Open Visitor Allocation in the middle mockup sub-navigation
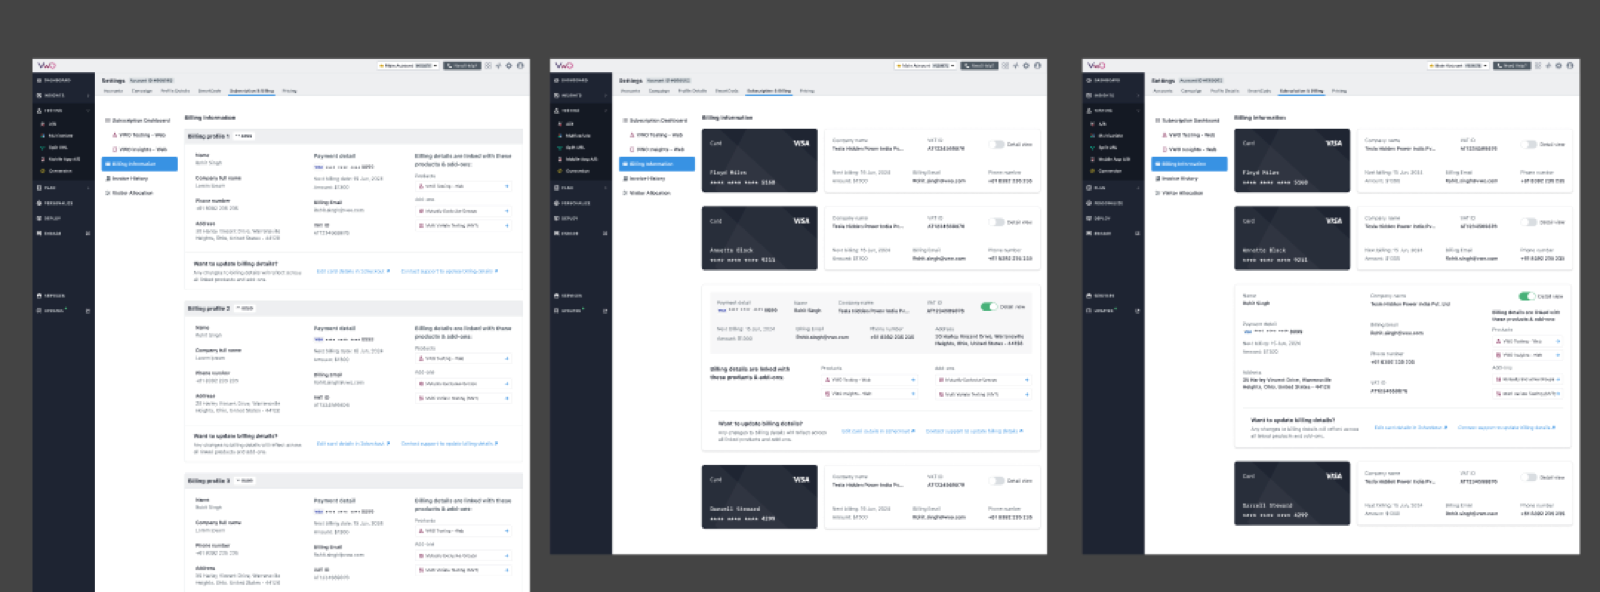This screenshot has height=592, width=1600. 646,193
